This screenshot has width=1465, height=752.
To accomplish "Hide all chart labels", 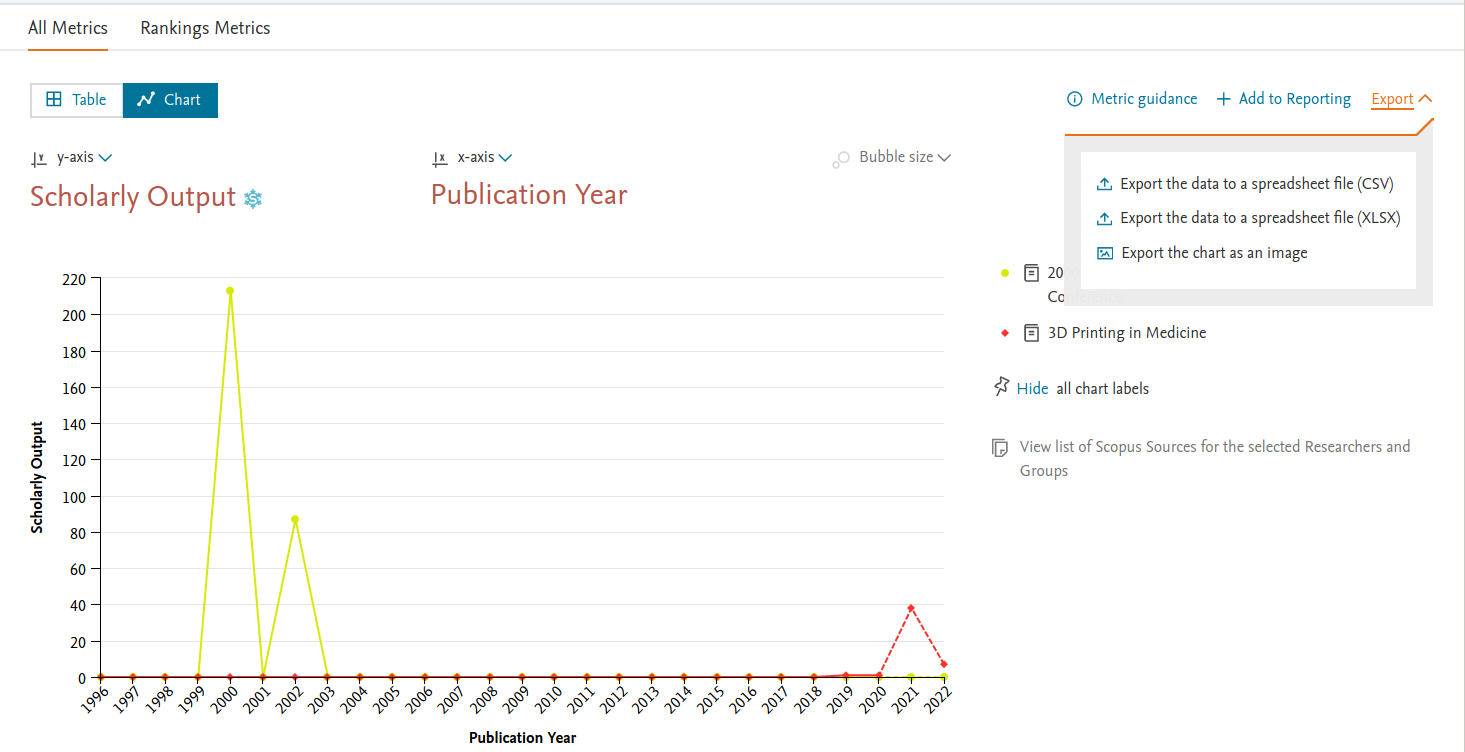I will point(1032,389).
